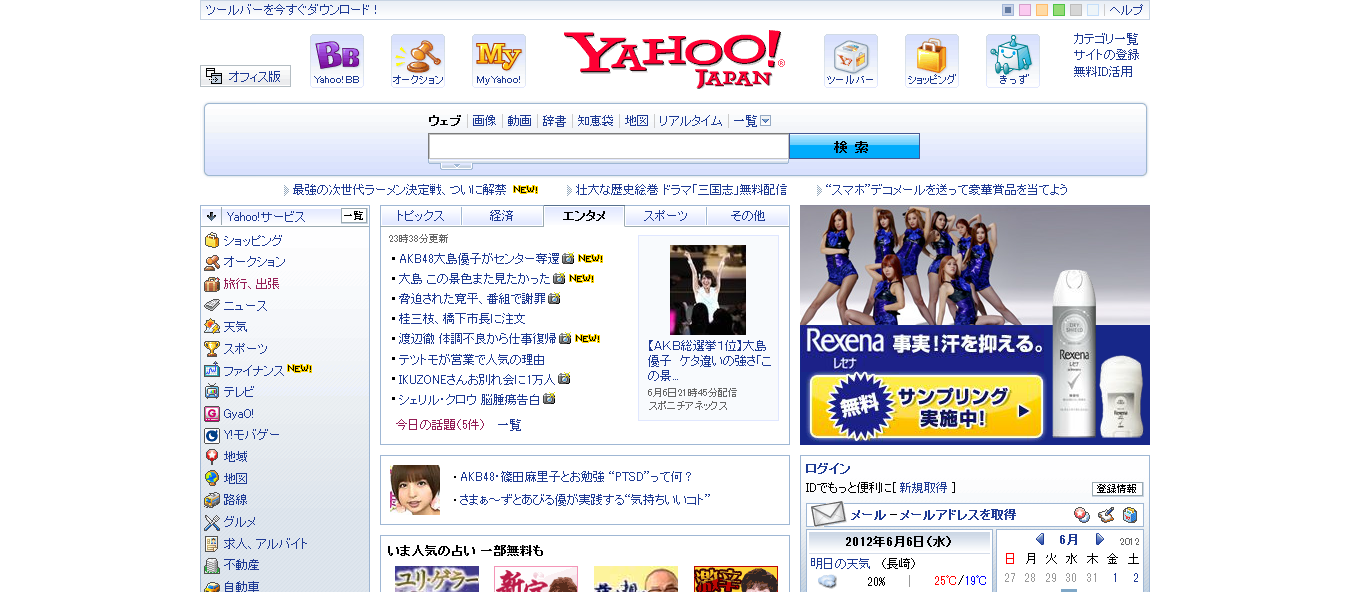Click the 地図 map sidebar icon

(212, 479)
